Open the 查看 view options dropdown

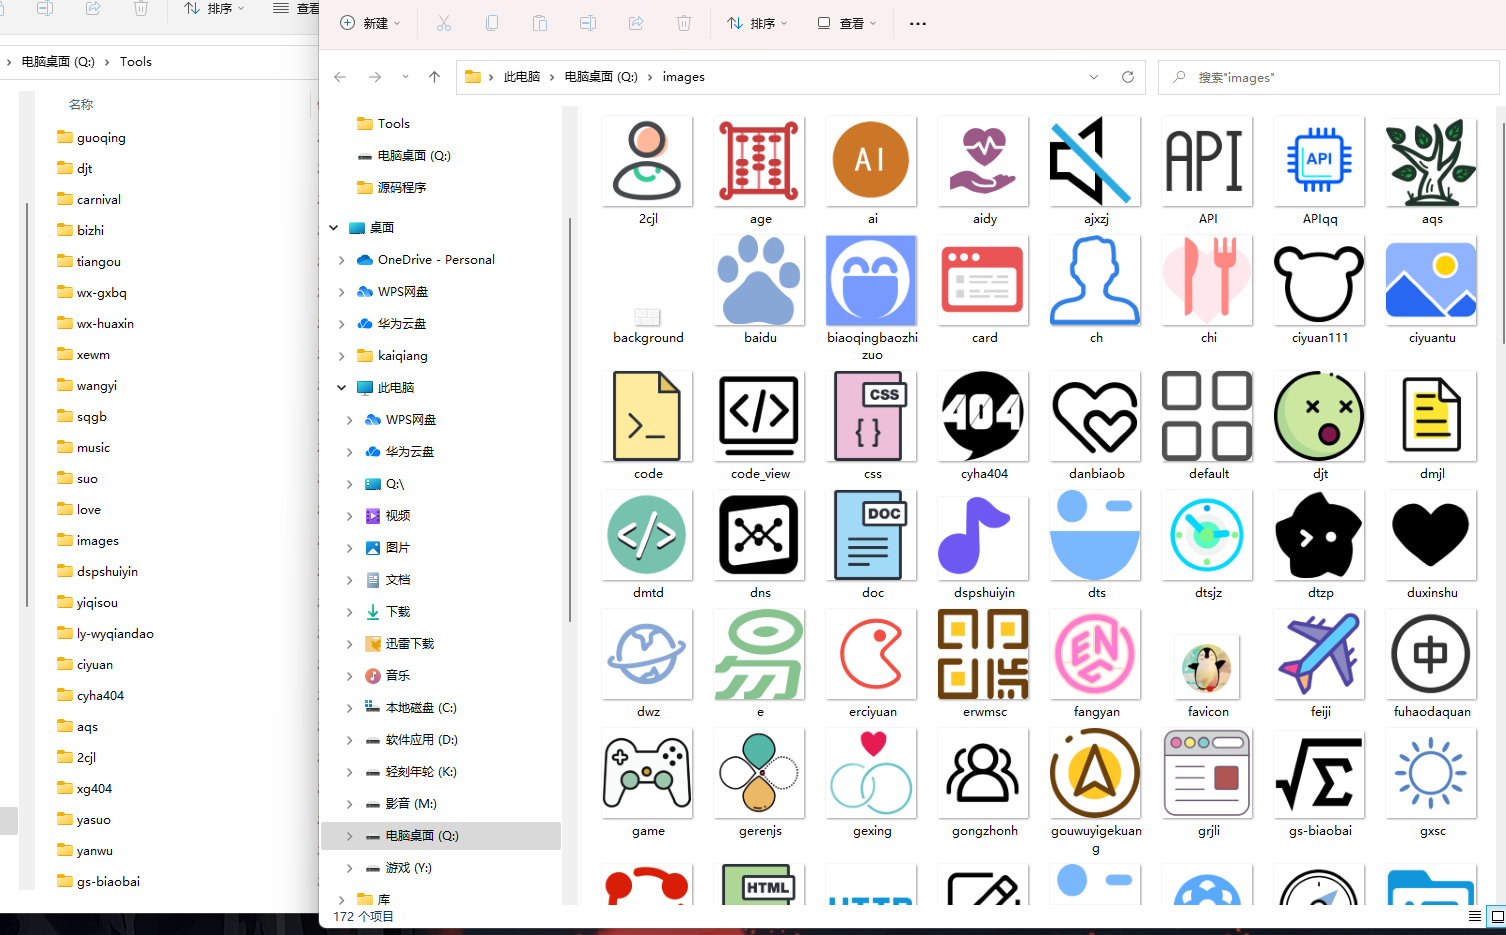coord(846,22)
